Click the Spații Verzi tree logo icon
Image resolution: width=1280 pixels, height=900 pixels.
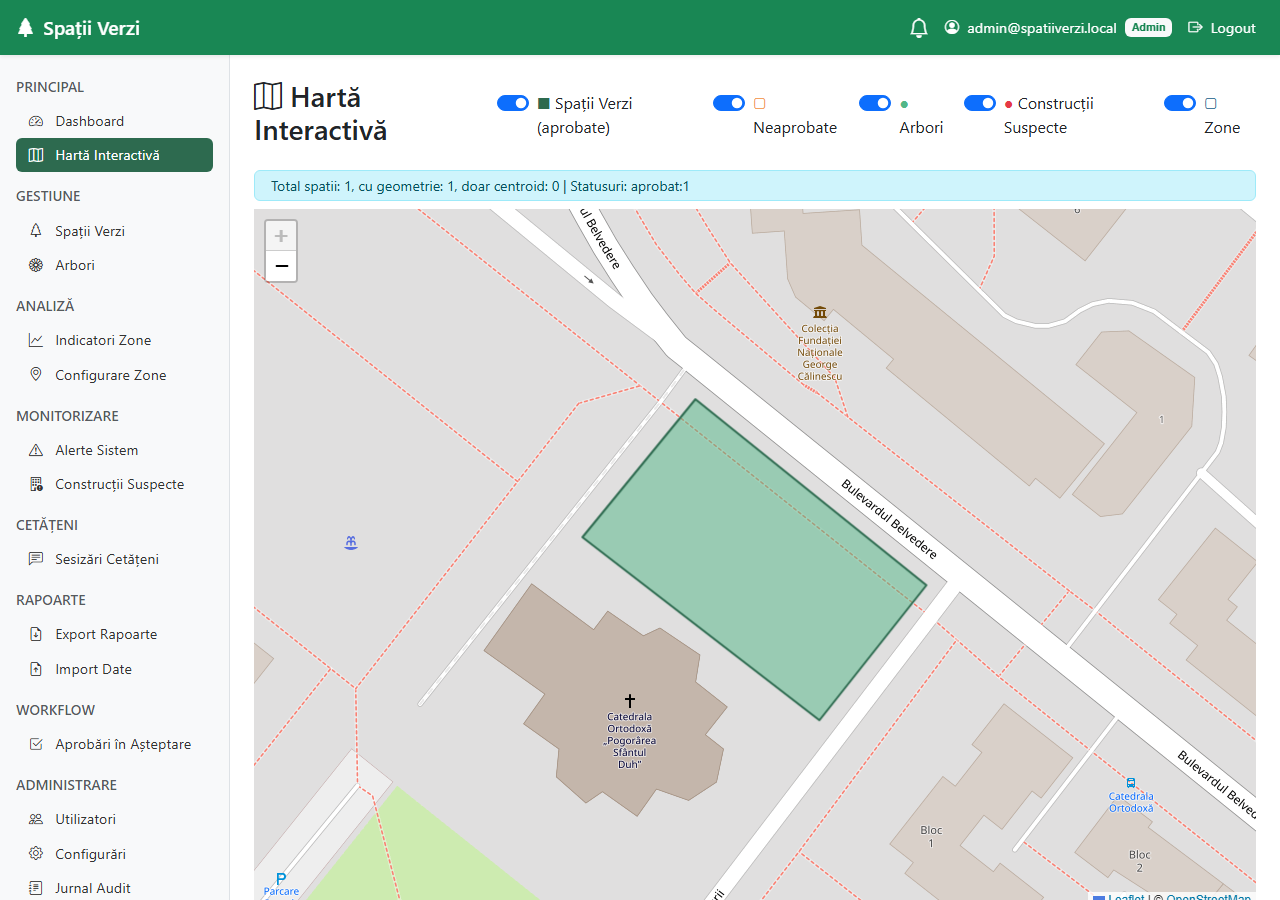[x=25, y=28]
